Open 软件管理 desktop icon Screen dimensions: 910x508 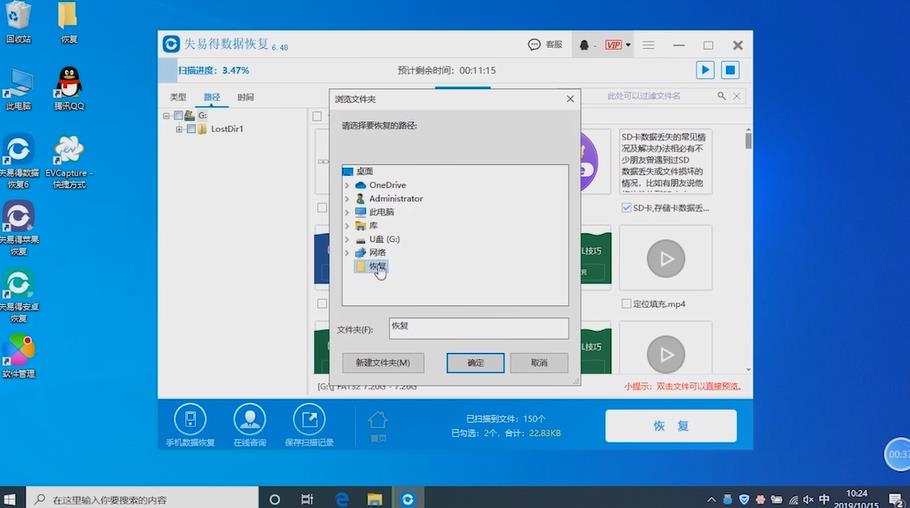coord(19,356)
